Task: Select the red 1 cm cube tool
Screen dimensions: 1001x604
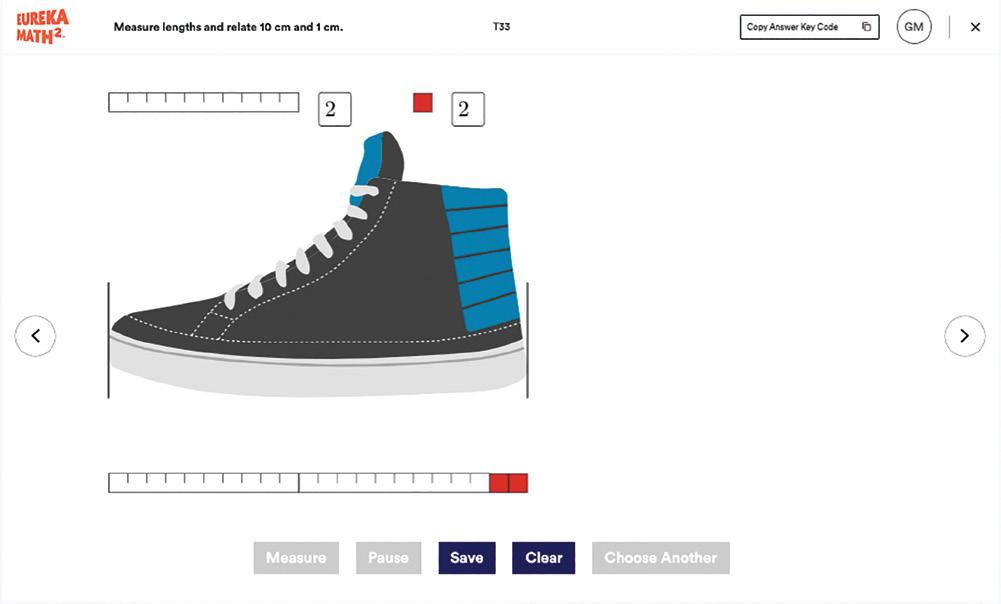Action: pos(423,102)
